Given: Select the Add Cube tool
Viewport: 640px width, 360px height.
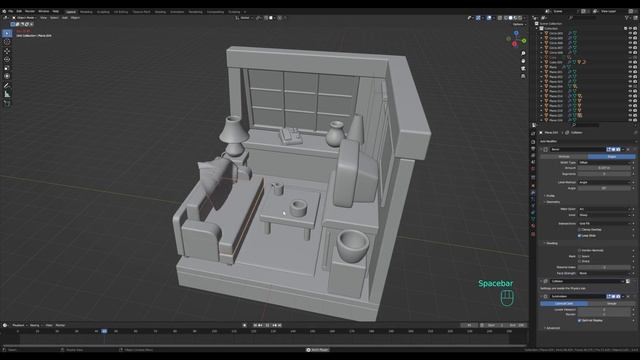Looking at the screenshot, I should (x=7, y=104).
